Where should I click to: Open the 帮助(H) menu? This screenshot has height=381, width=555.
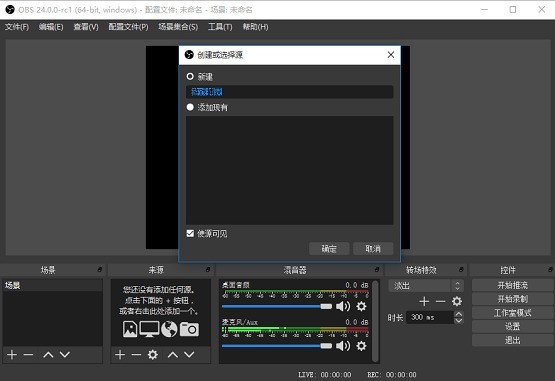[255, 27]
